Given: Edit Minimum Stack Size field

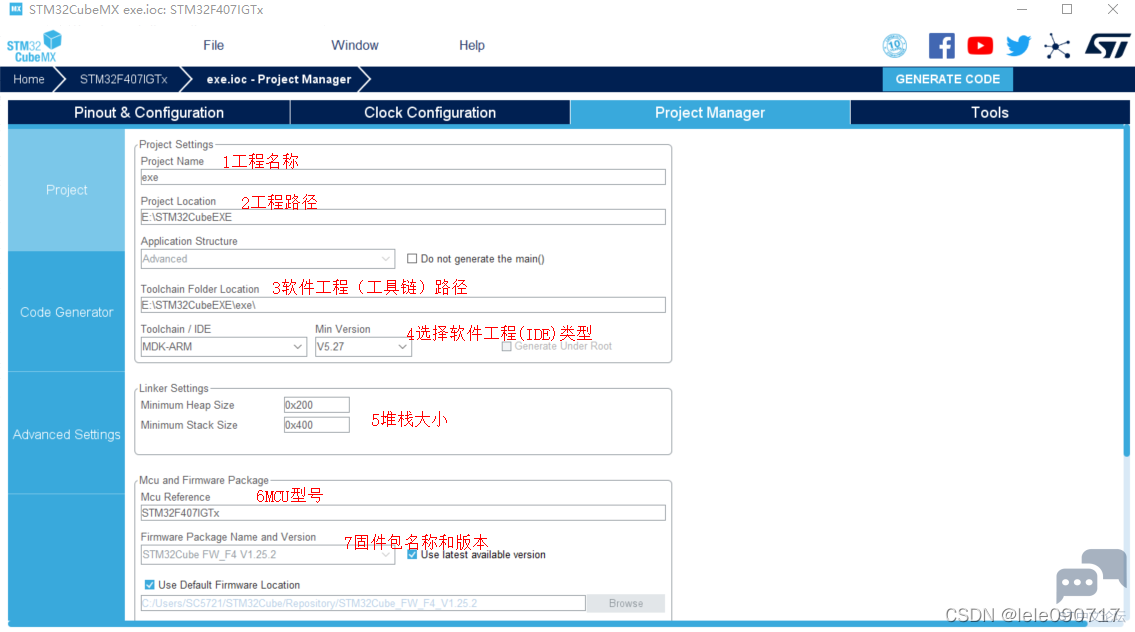Looking at the screenshot, I should 316,425.
